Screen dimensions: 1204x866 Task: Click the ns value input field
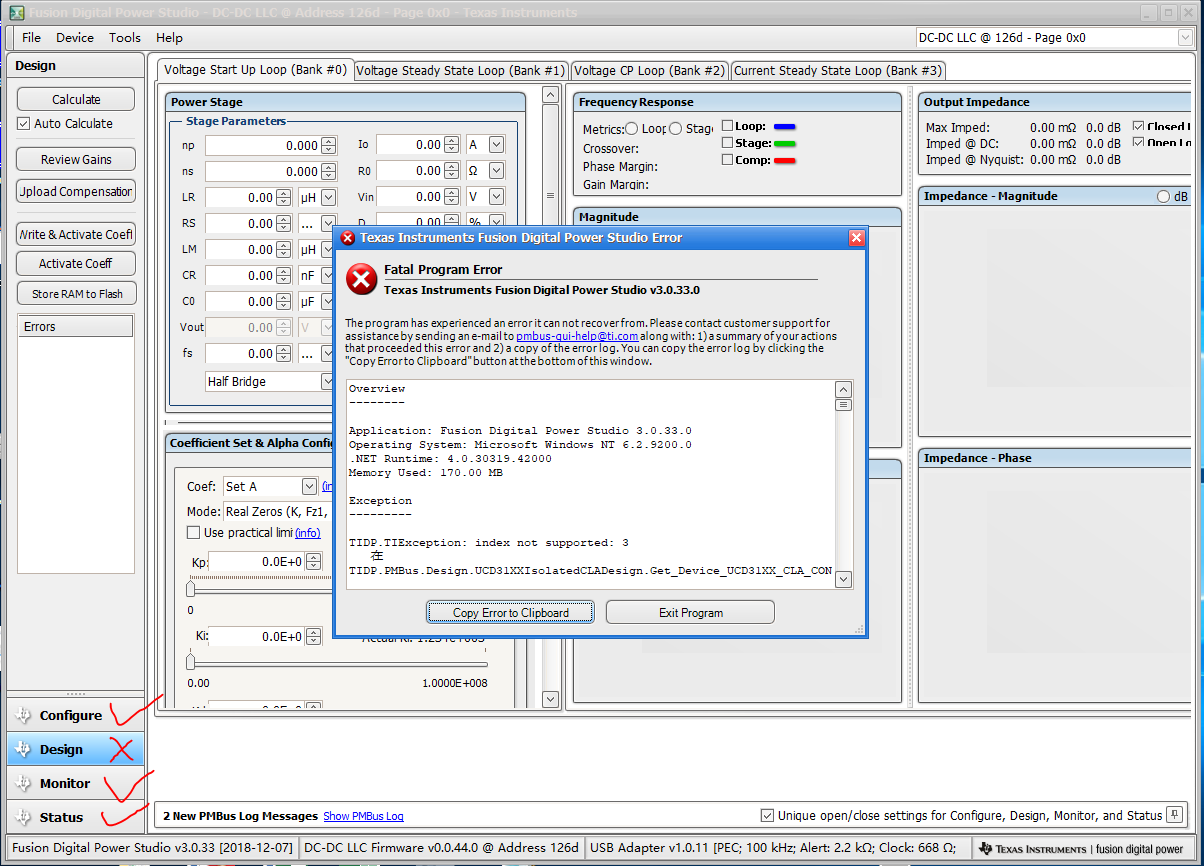coord(263,172)
